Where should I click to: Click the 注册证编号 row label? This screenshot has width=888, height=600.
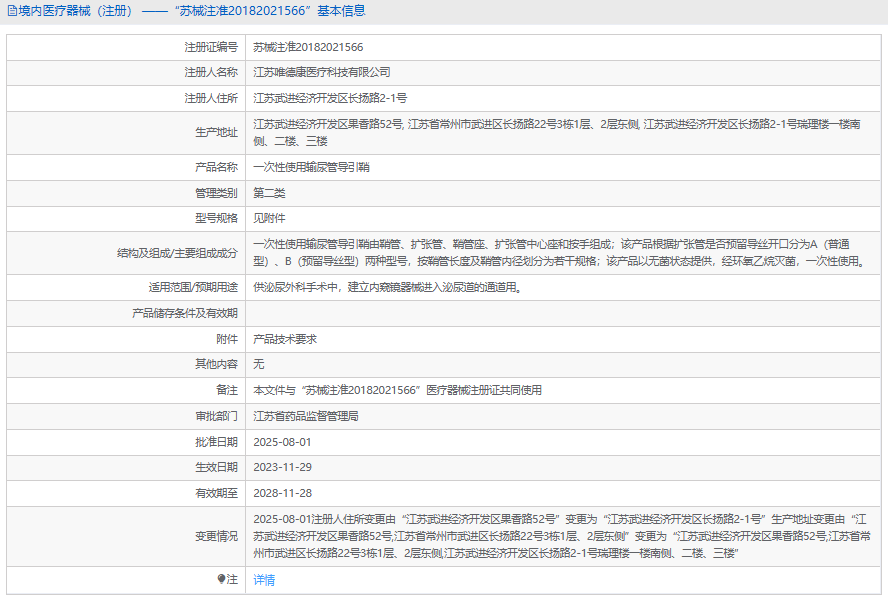click(x=211, y=47)
